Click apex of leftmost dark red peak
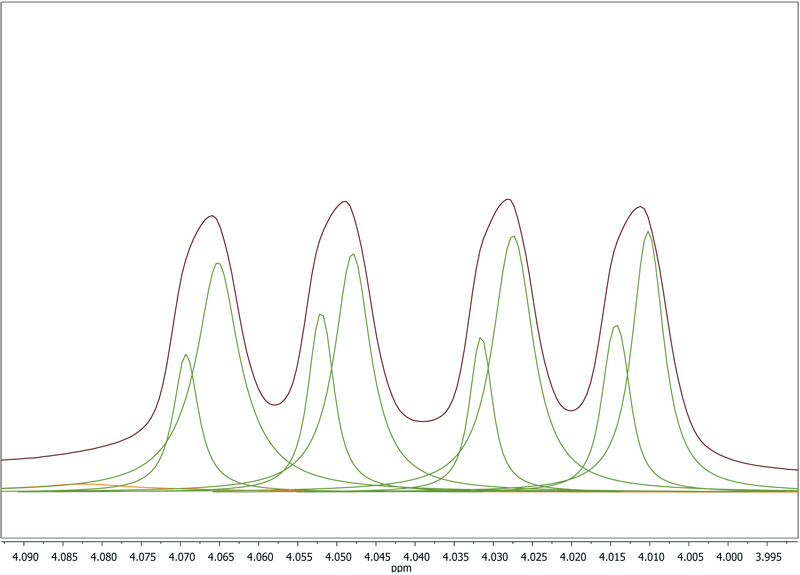 point(212,216)
